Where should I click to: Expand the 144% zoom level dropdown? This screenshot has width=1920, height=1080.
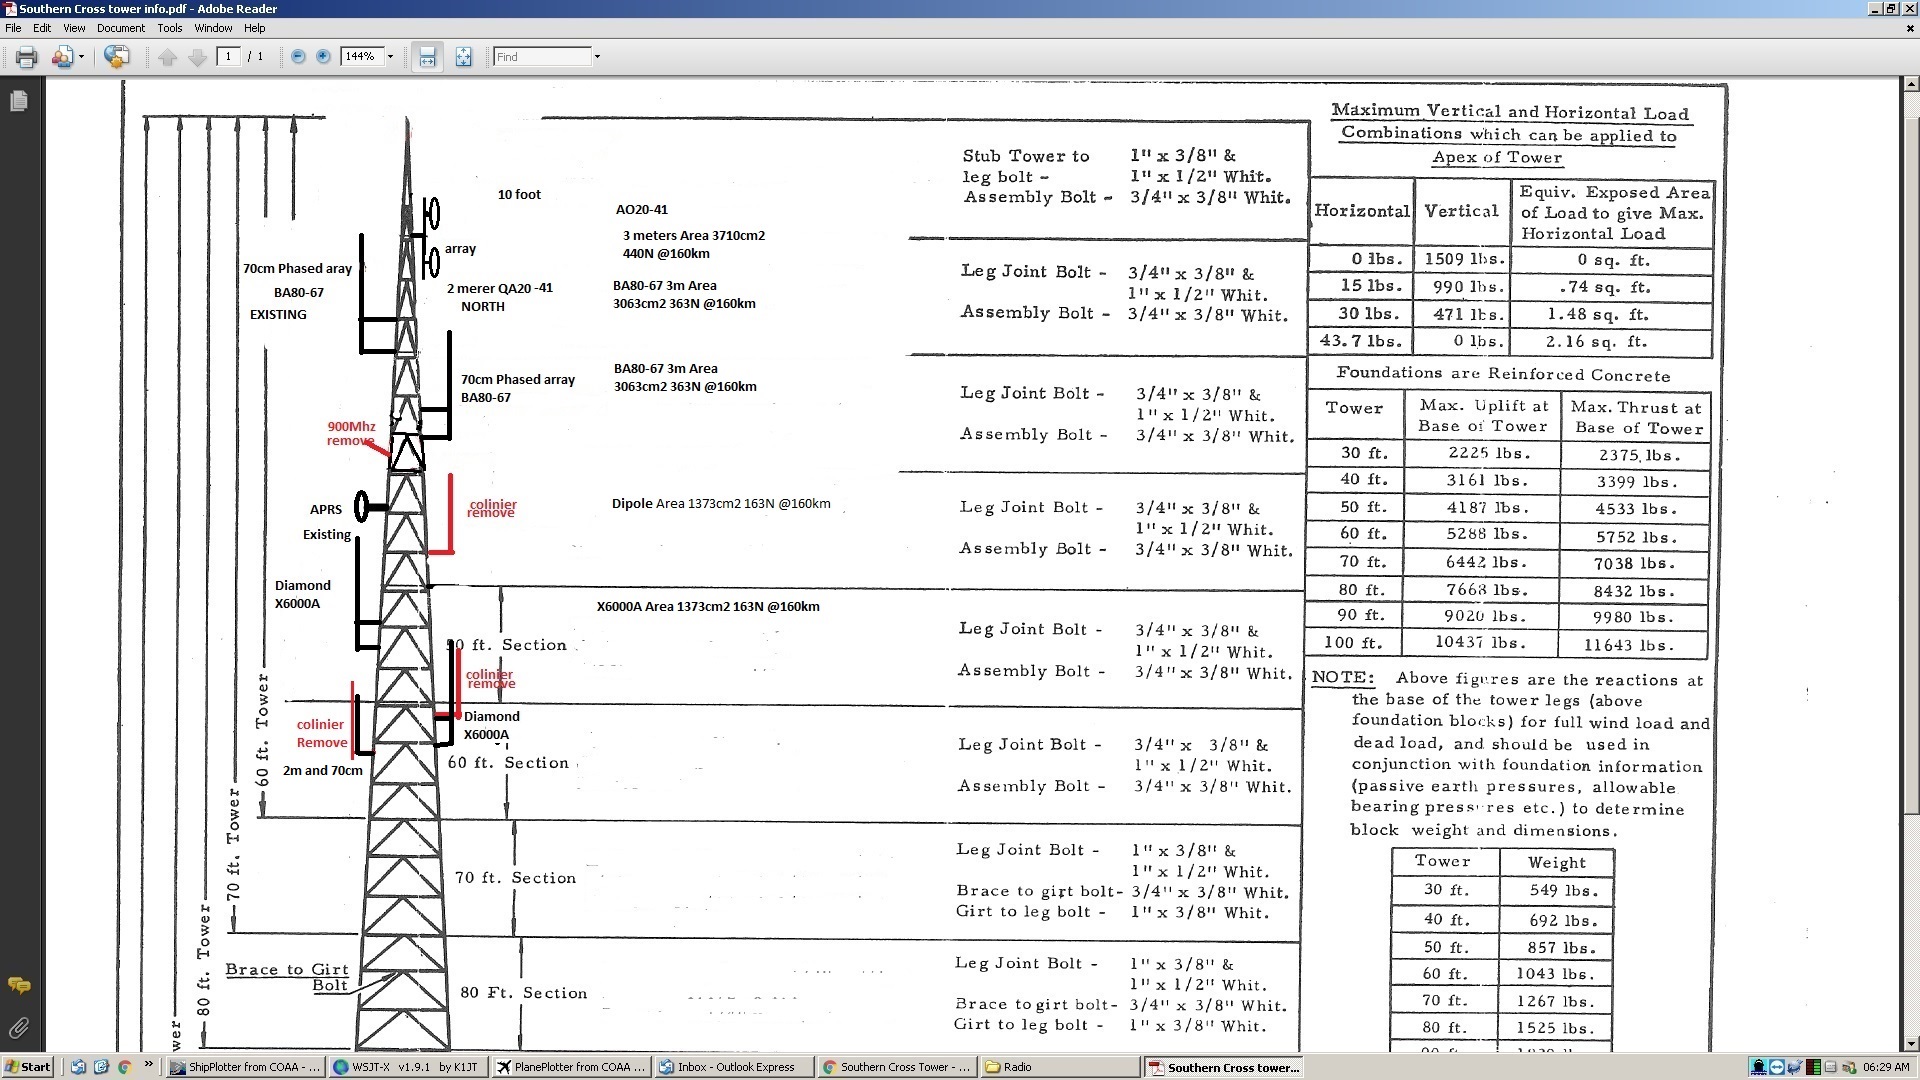(x=390, y=57)
